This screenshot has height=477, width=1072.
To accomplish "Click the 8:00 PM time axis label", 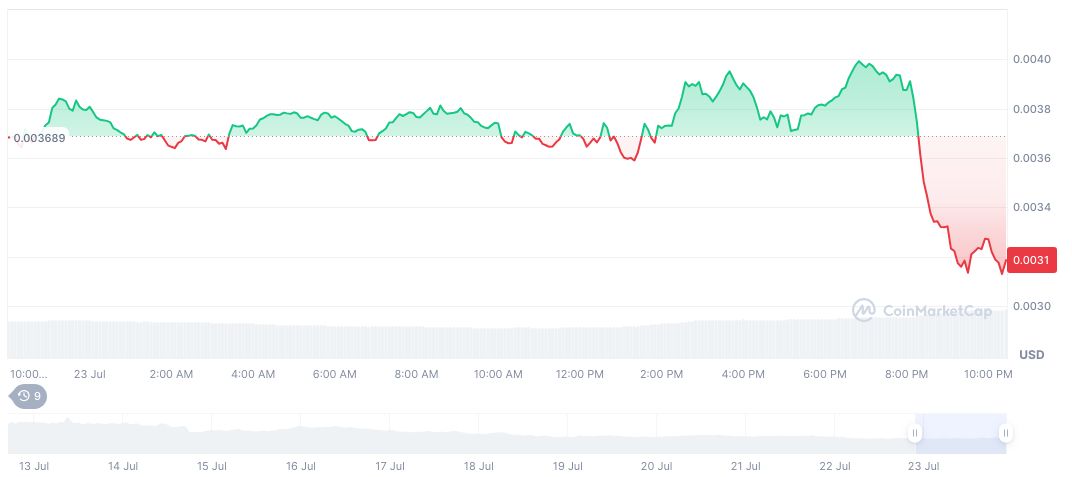I will [906, 374].
